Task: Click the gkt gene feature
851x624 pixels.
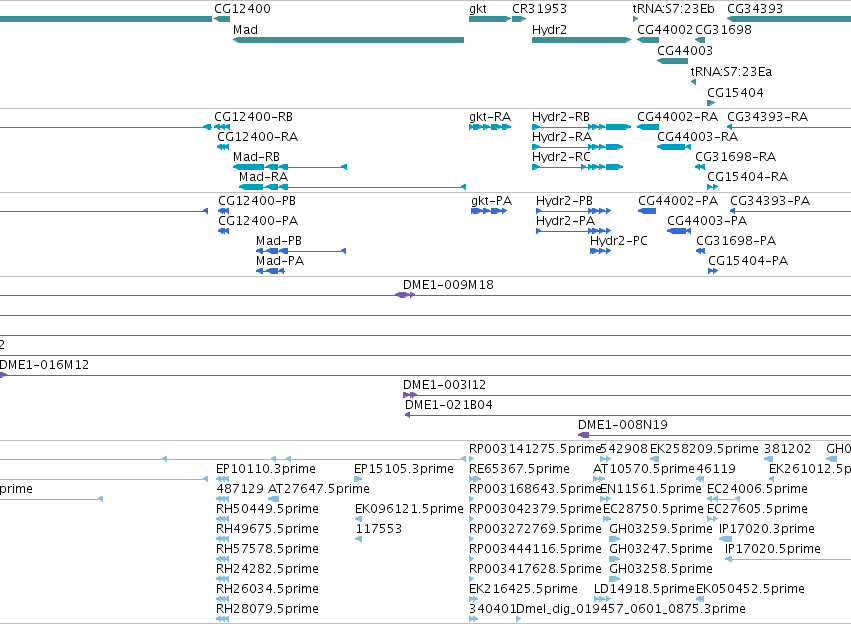Action: coord(490,19)
